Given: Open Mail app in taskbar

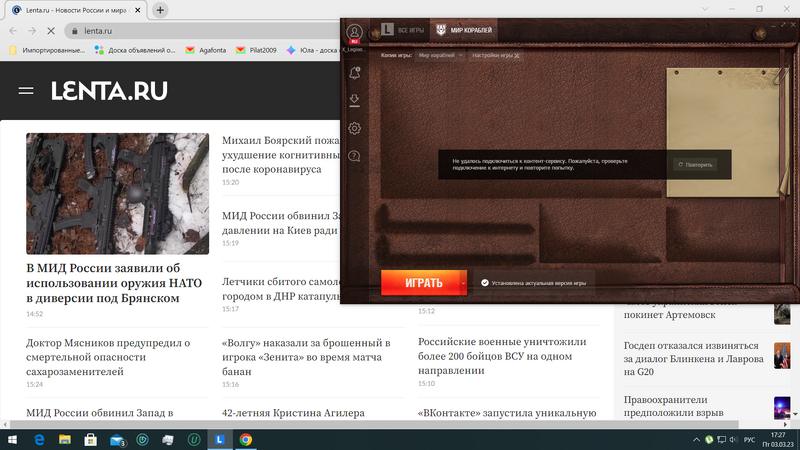Looking at the screenshot, I should 117,439.
